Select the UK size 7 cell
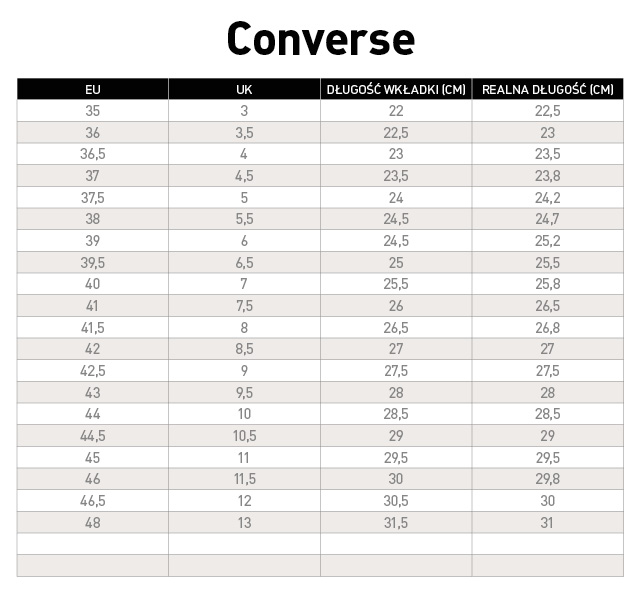Image resolution: width=641 pixels, height=595 pixels. click(244, 284)
